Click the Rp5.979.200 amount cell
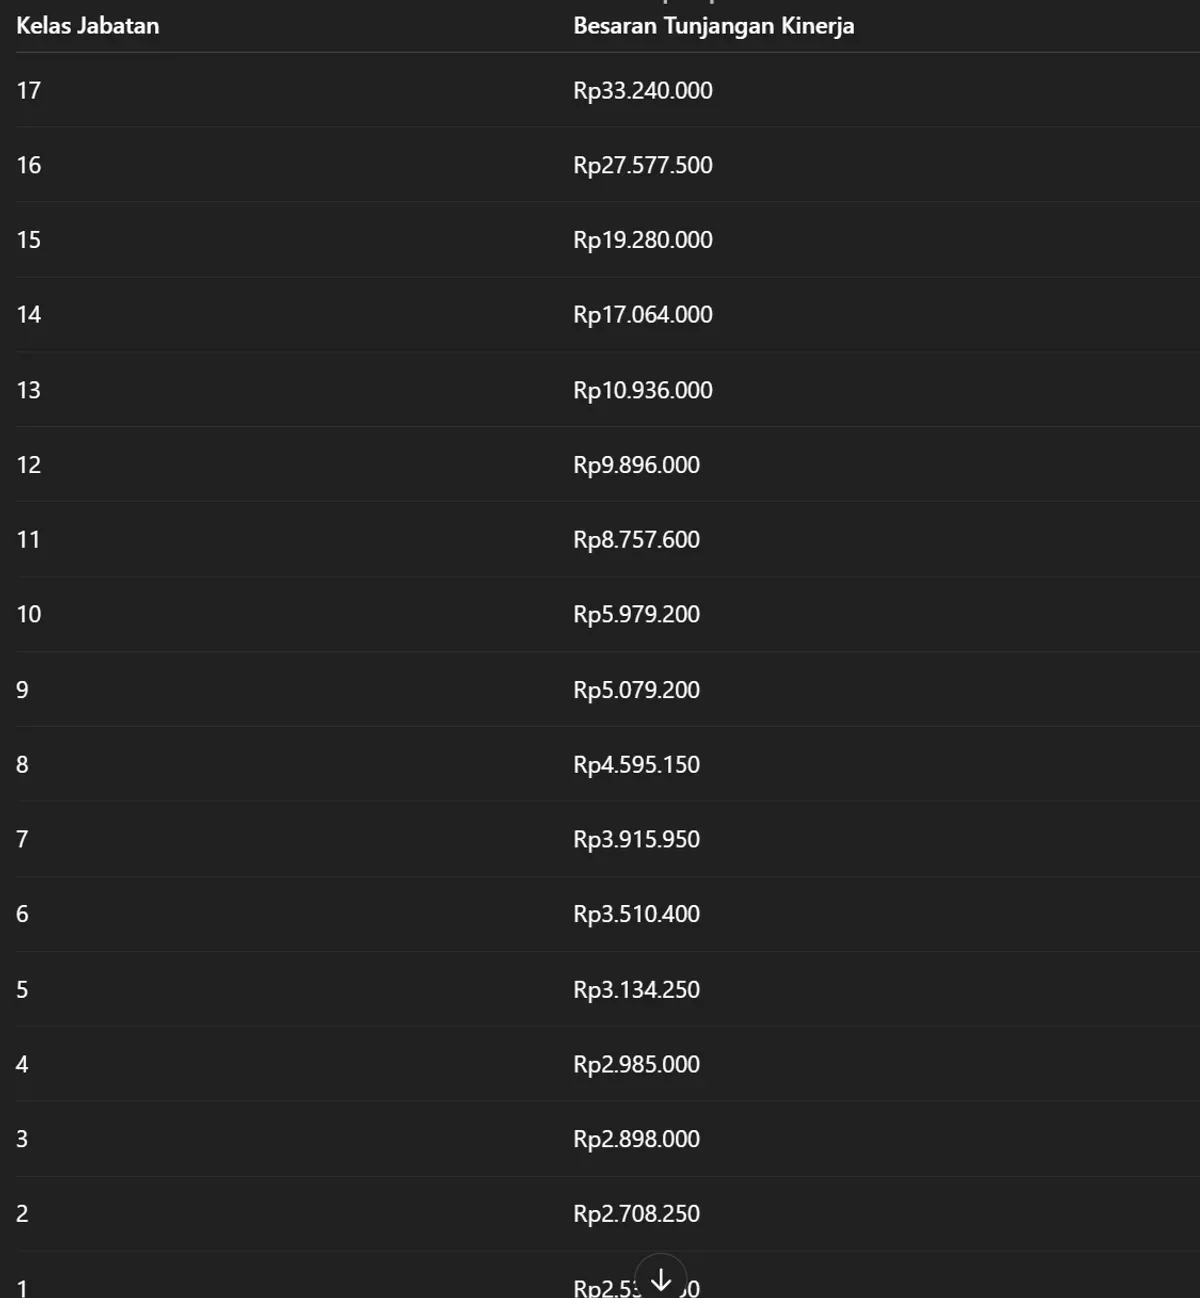 (x=637, y=614)
